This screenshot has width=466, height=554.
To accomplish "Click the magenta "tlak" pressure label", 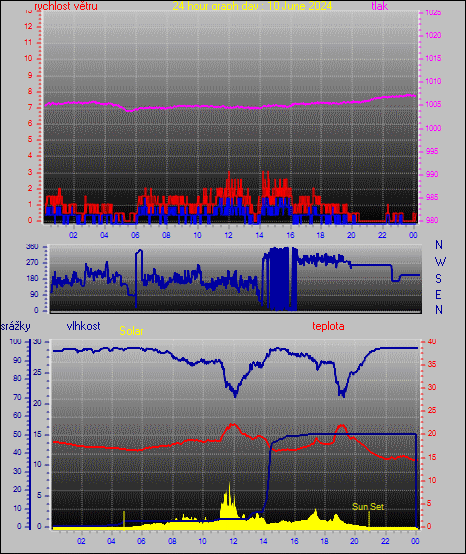I will pos(379,6).
